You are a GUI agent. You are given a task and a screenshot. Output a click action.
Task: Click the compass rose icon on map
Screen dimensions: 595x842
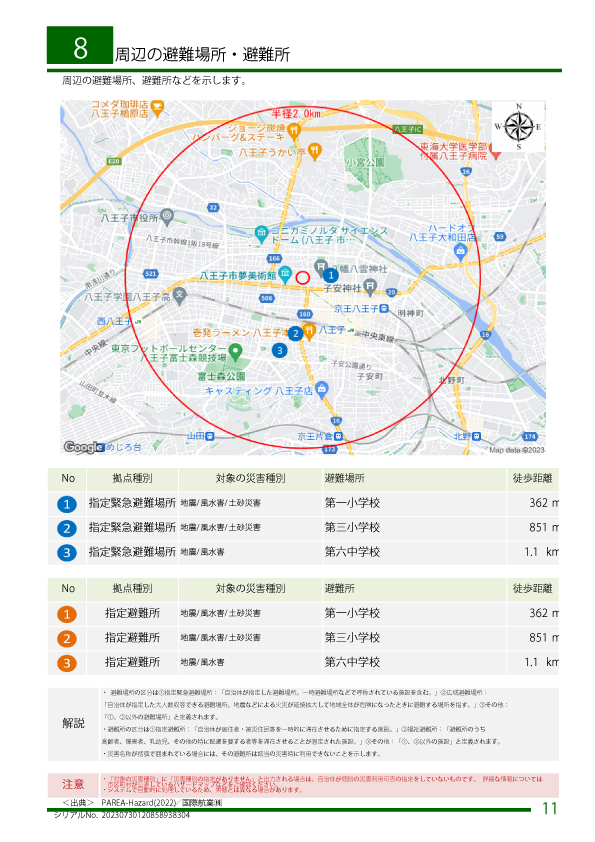coord(519,127)
